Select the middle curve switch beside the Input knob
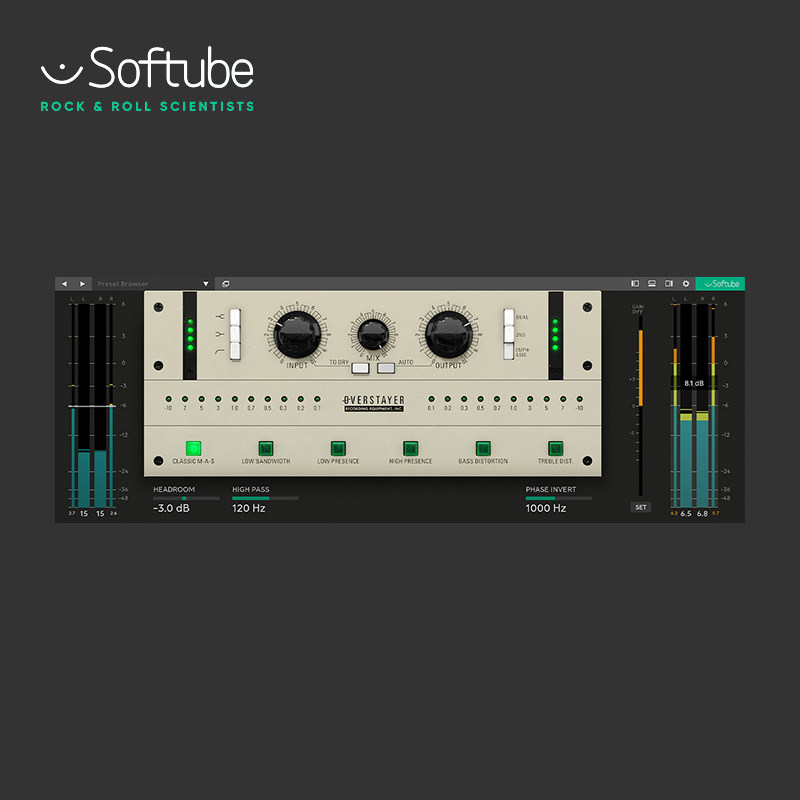The image size is (800, 800). 235,334
